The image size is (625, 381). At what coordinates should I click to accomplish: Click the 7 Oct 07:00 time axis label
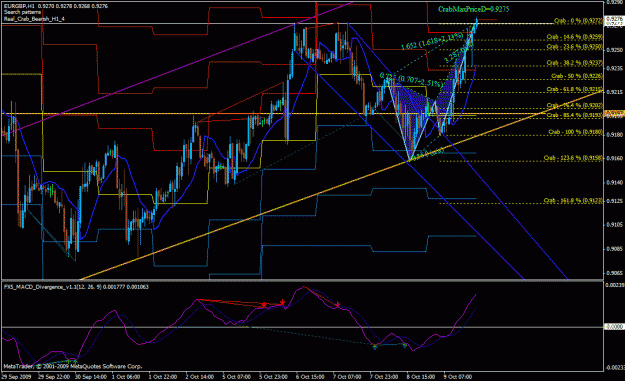tap(347, 377)
